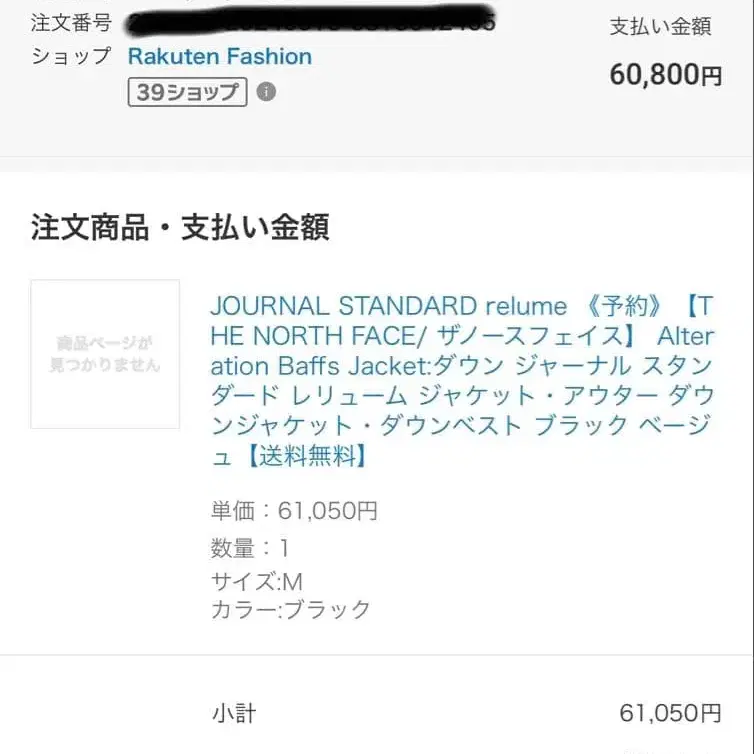Click the product thumbnail placeholder image
The image size is (754, 754).
[105, 354]
